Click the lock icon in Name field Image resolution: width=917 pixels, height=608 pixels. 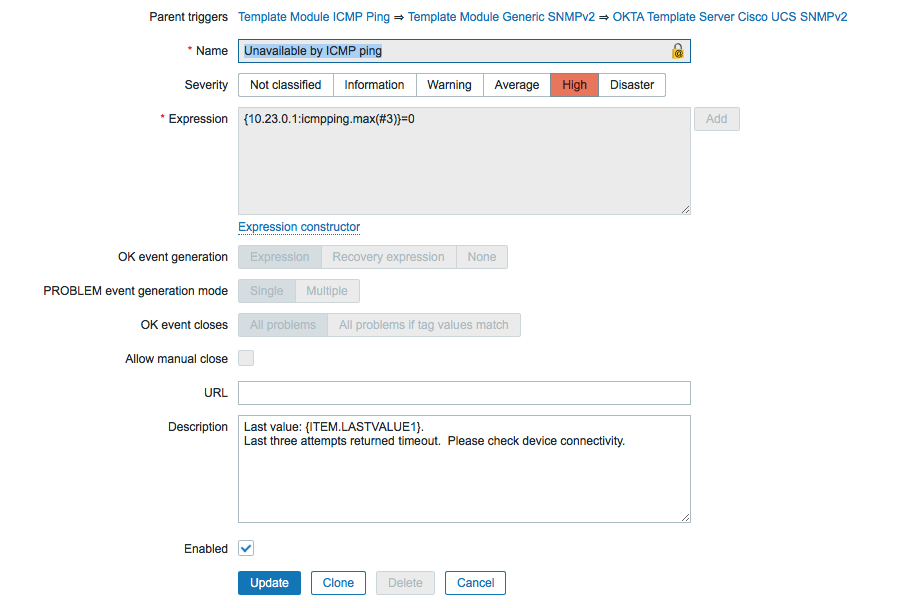(x=677, y=51)
